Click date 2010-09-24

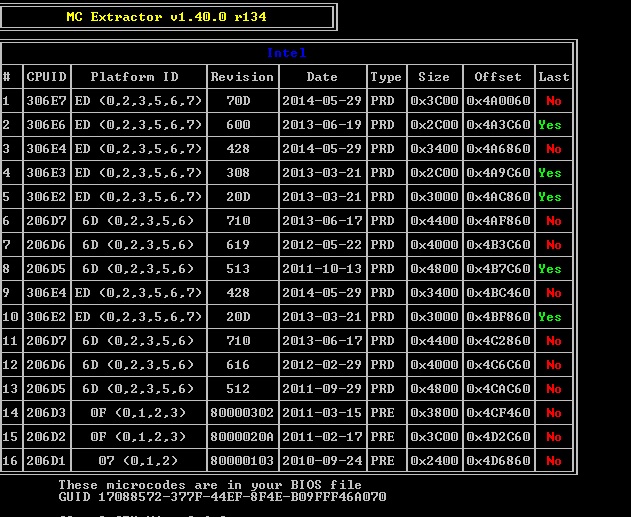click(322, 461)
